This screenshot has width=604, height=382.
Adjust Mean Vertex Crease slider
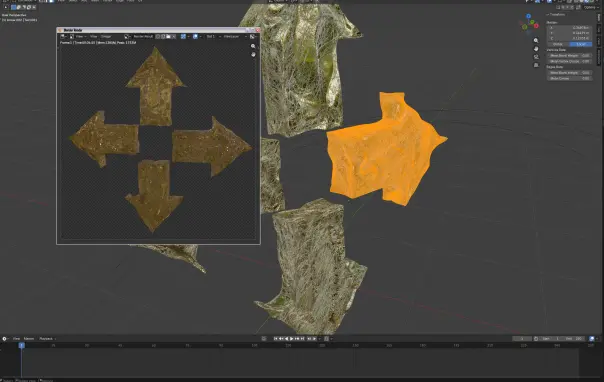pyautogui.click(x=570, y=61)
